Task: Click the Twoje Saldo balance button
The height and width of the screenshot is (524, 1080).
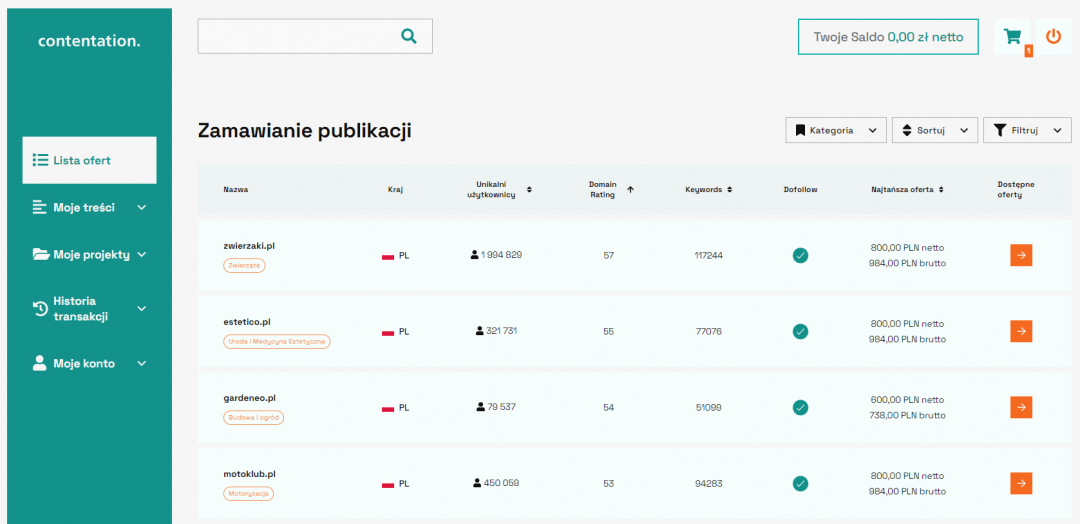Action: tap(888, 37)
